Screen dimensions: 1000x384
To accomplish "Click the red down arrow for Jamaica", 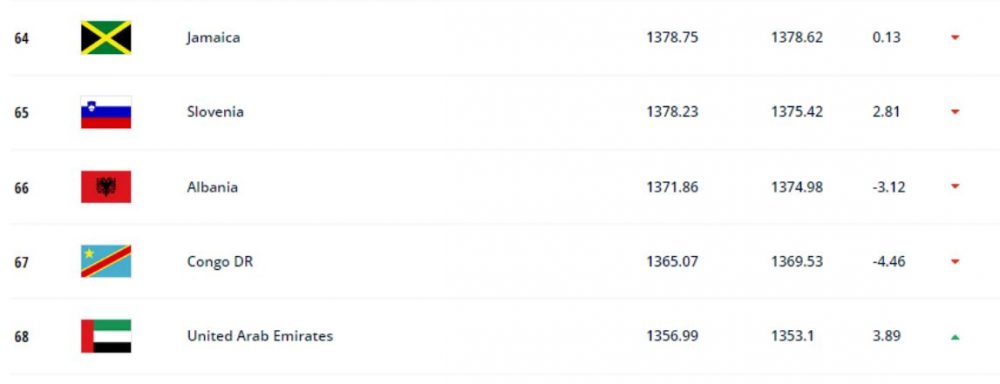I will click(x=955, y=38).
